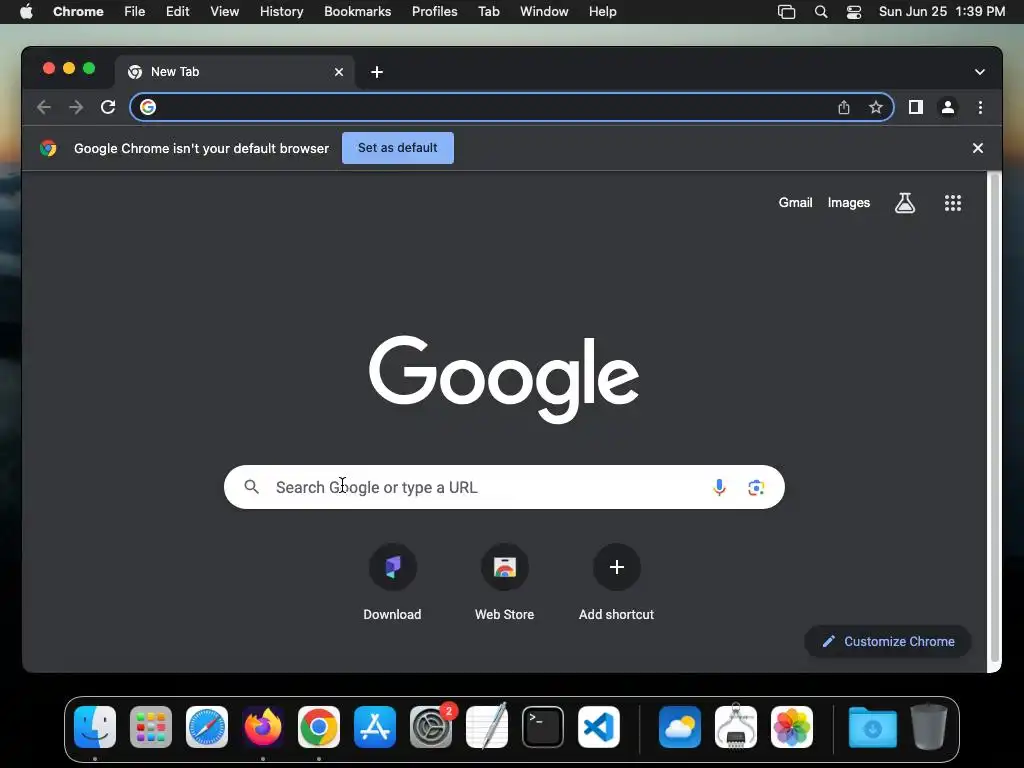This screenshot has height=768, width=1024.
Task: Reload the page with refresh icon
Action: coord(108,107)
